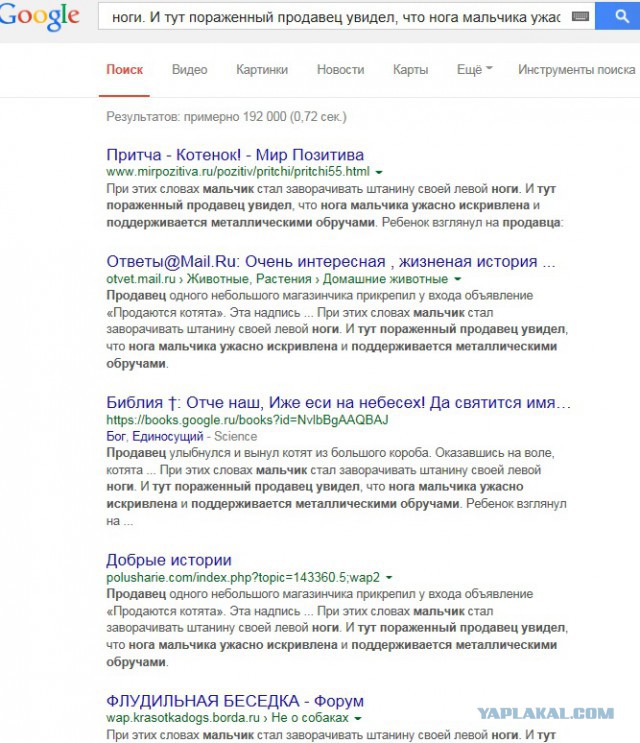Click the Google logo
Screen dimensions: 640x743
(39, 17)
